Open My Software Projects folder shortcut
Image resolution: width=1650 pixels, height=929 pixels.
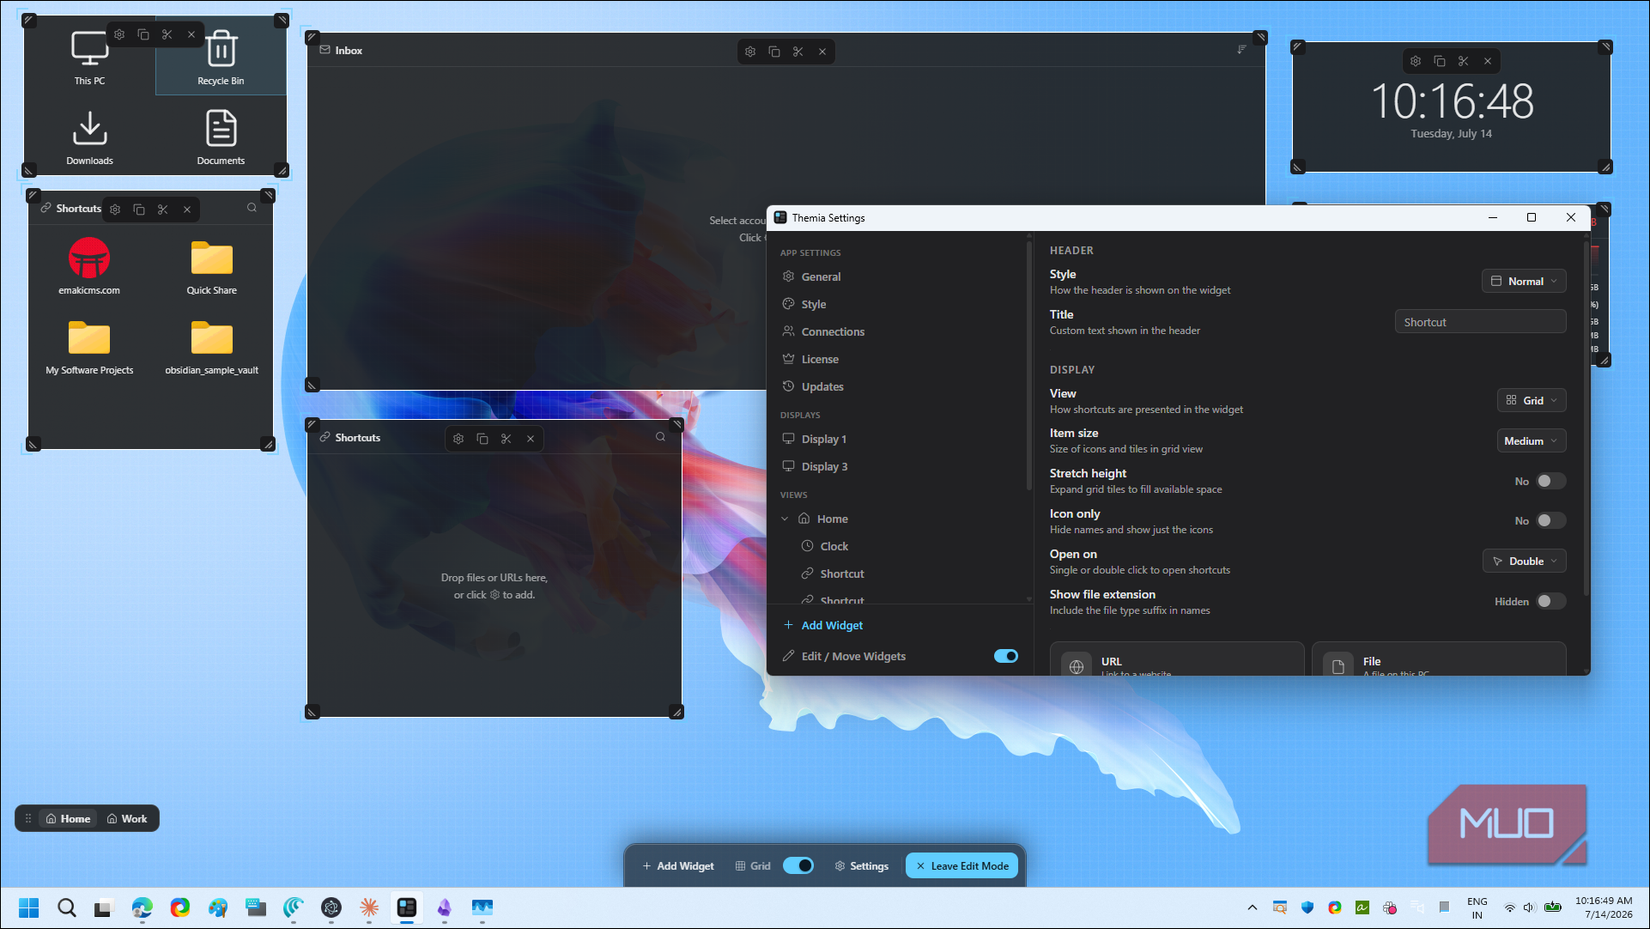click(89, 346)
